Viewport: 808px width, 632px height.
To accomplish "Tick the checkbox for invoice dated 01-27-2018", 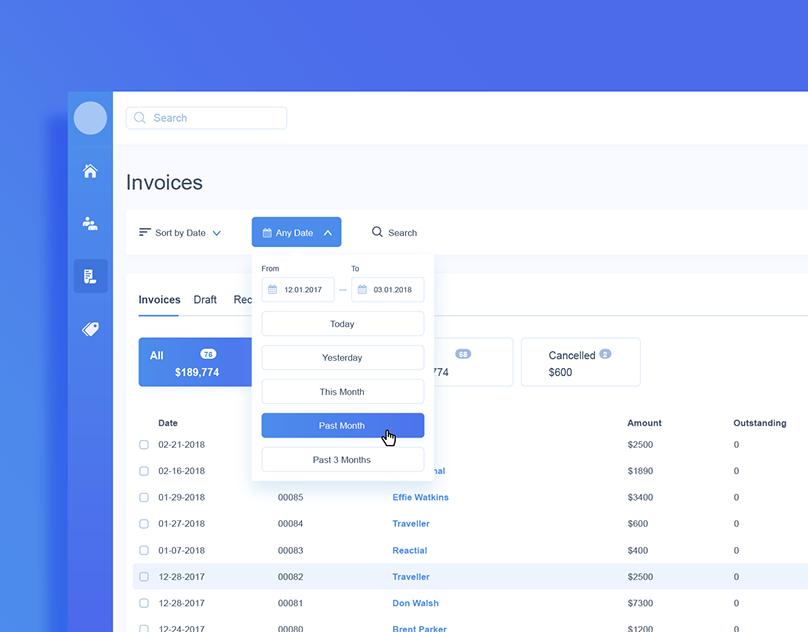I will 144,524.
